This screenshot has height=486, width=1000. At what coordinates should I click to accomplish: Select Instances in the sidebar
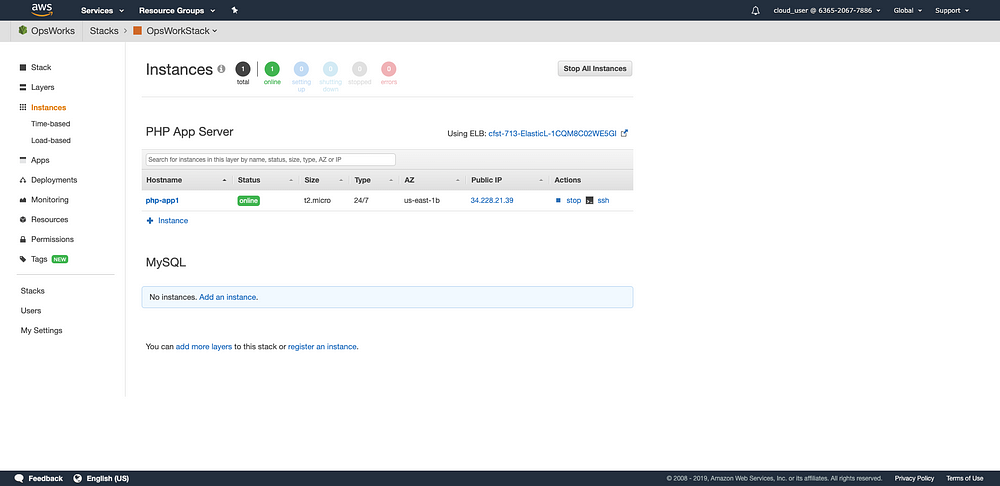point(48,108)
